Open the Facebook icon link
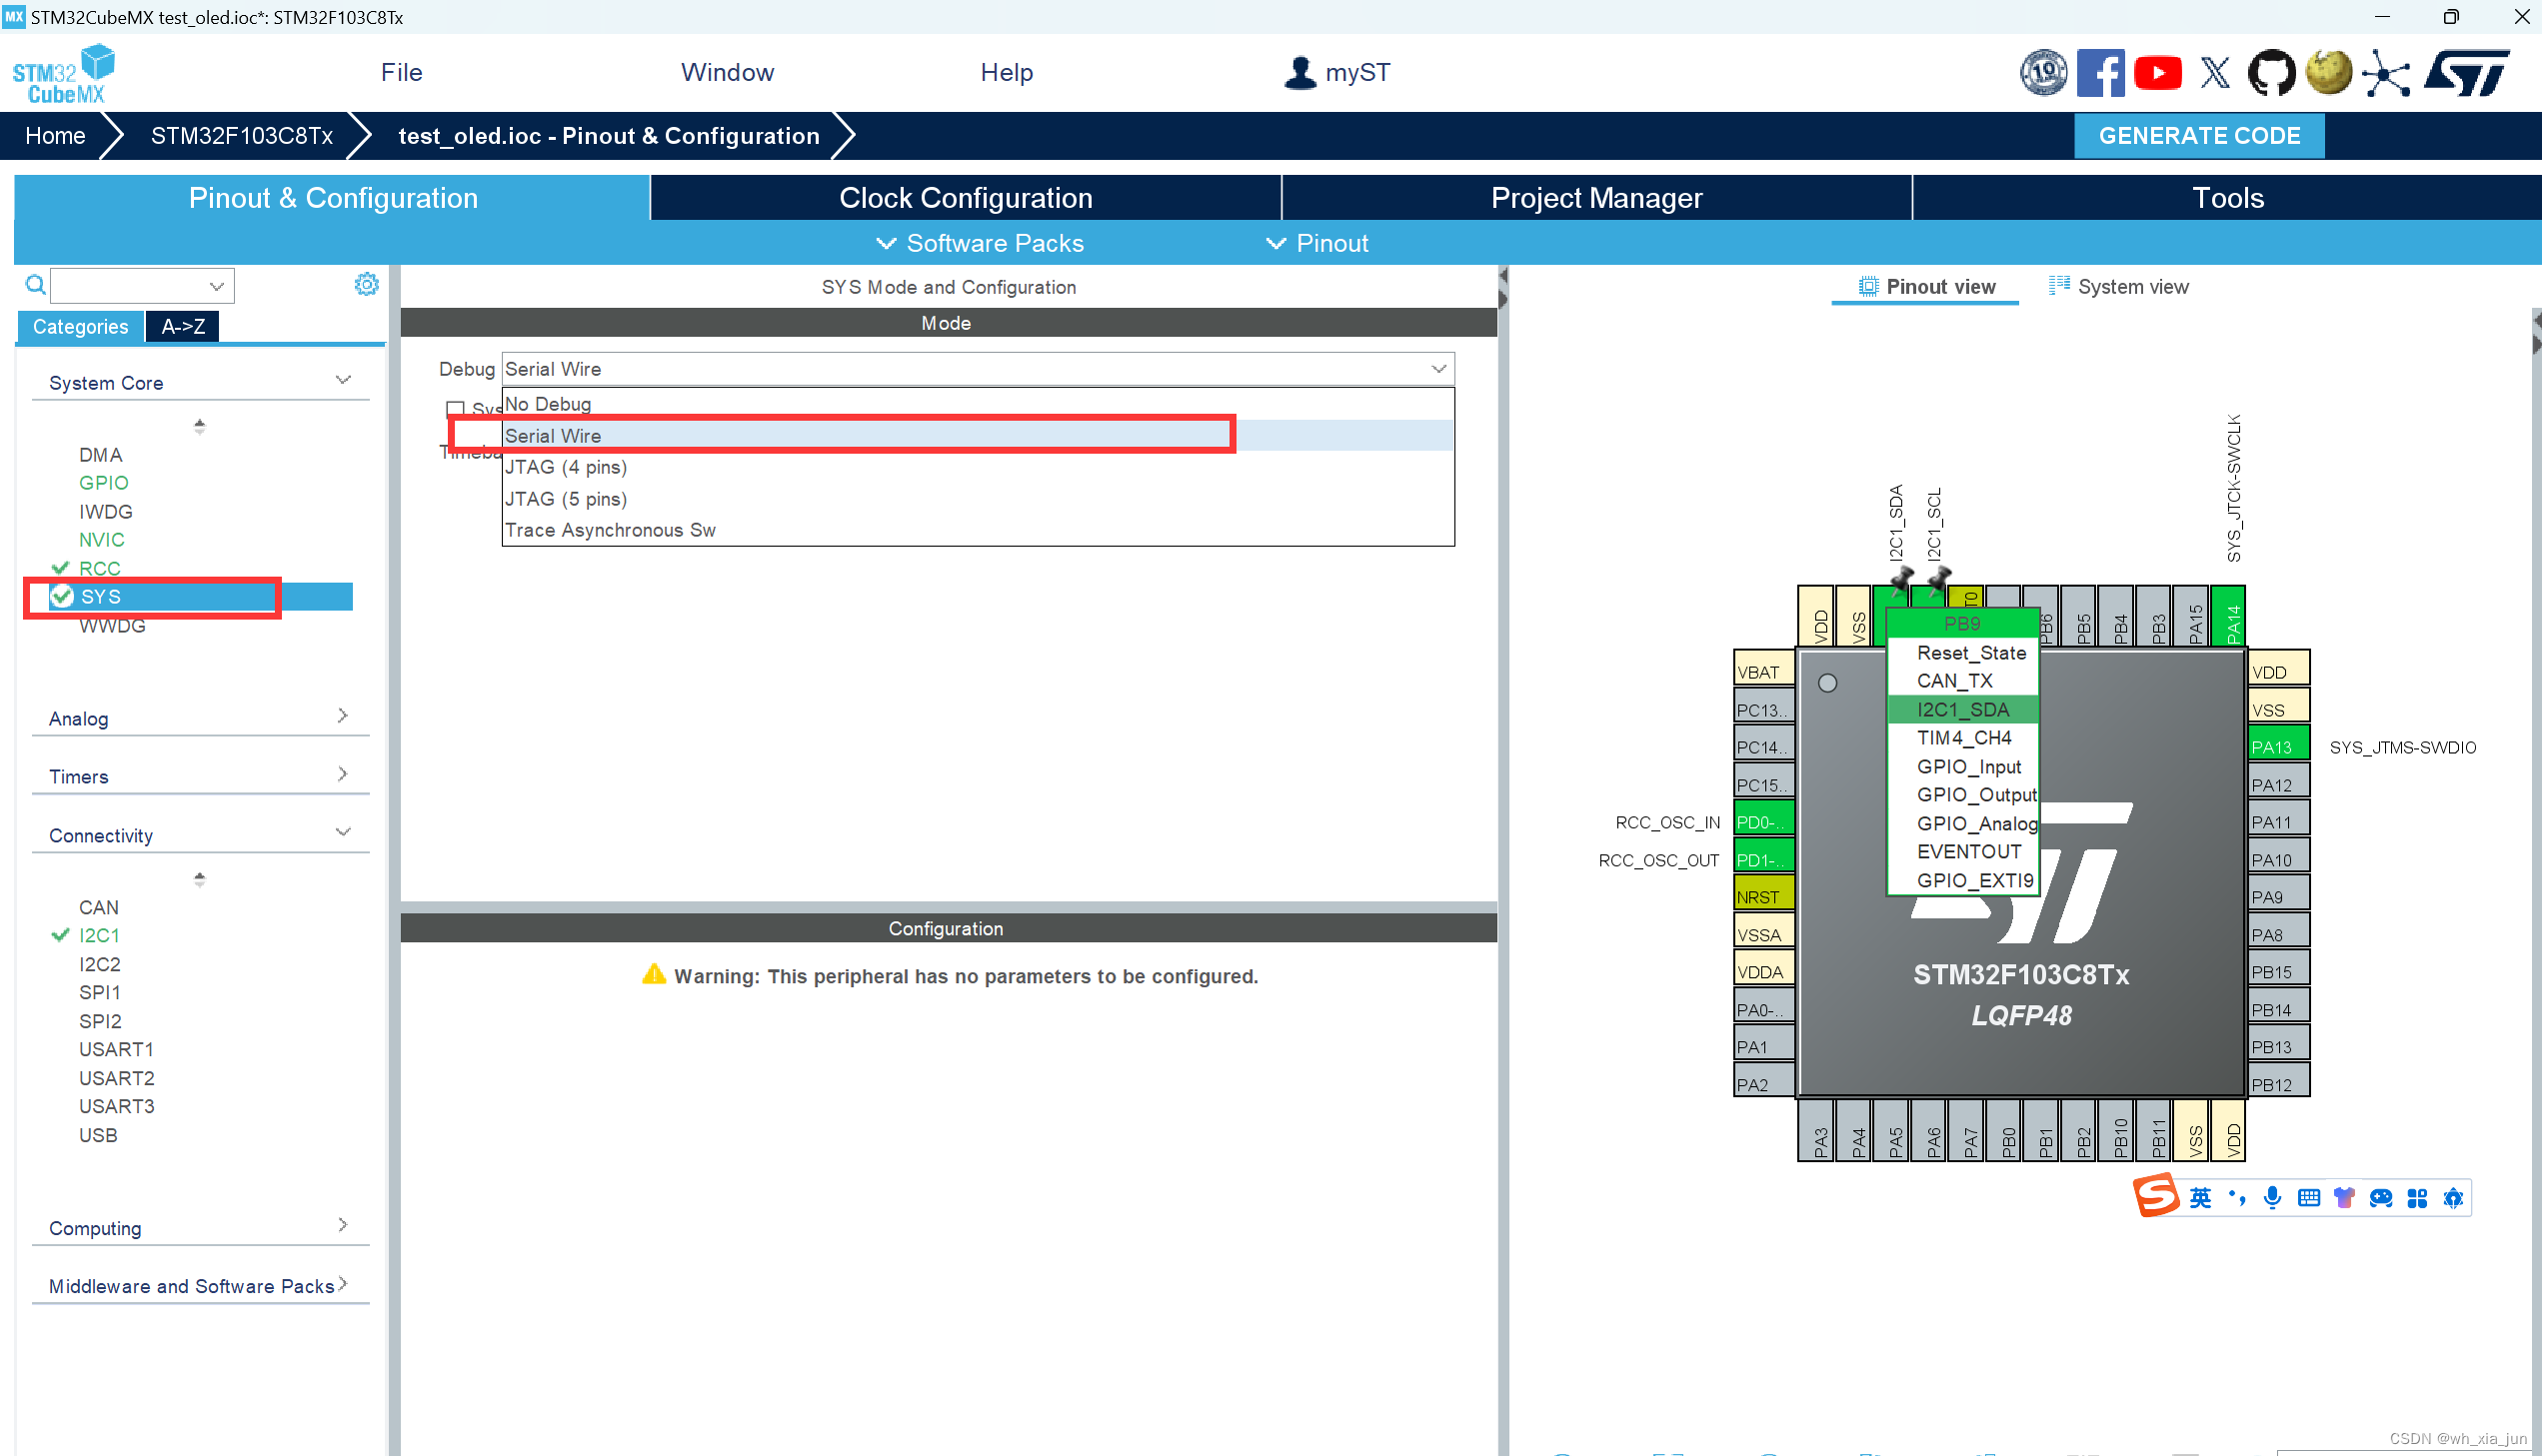 click(x=2100, y=73)
